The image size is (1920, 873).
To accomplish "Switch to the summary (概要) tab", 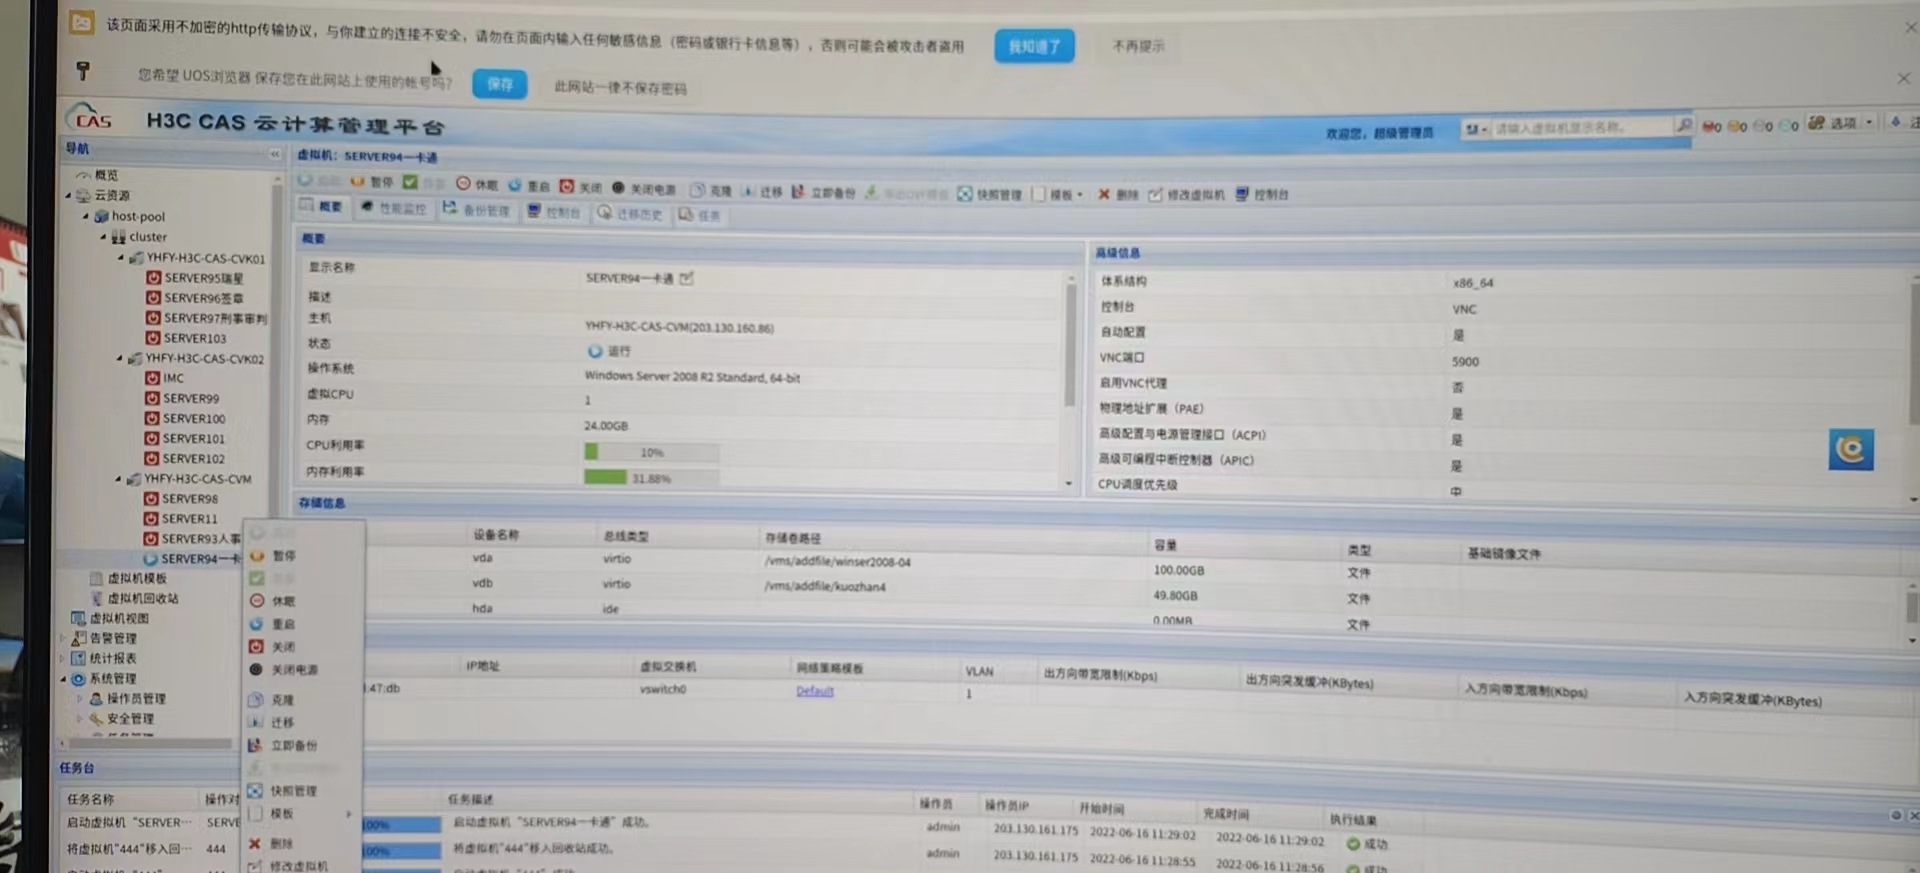I will (x=321, y=206).
